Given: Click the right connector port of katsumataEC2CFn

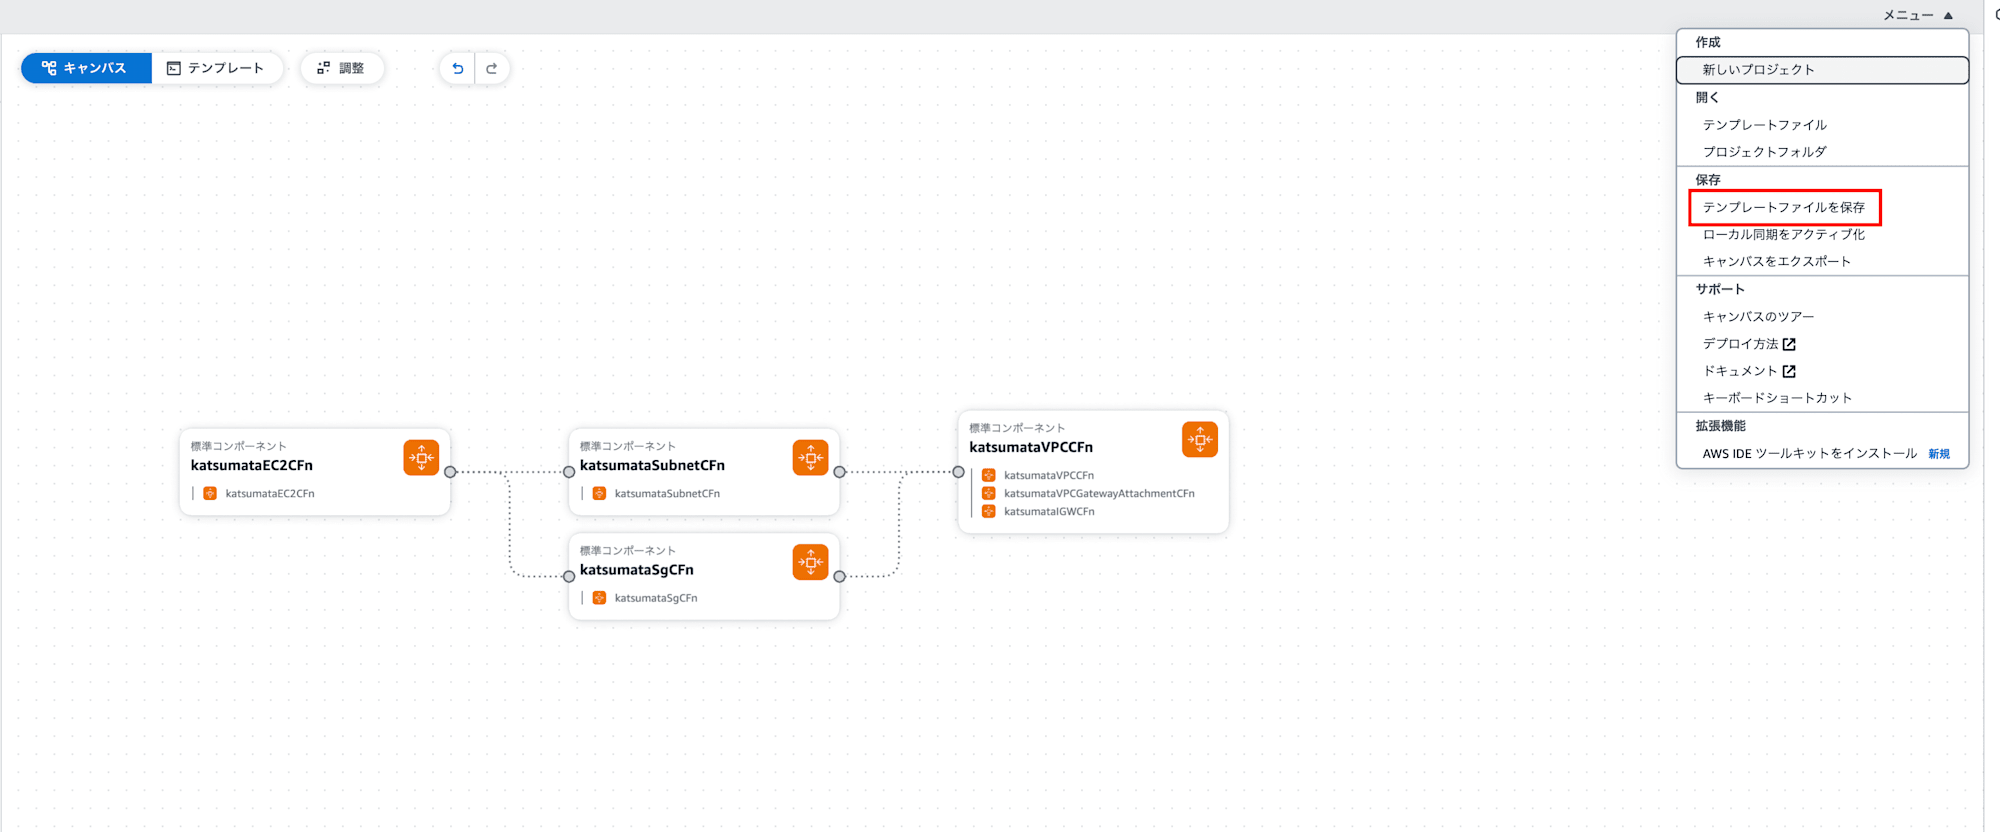Looking at the screenshot, I should click(450, 472).
